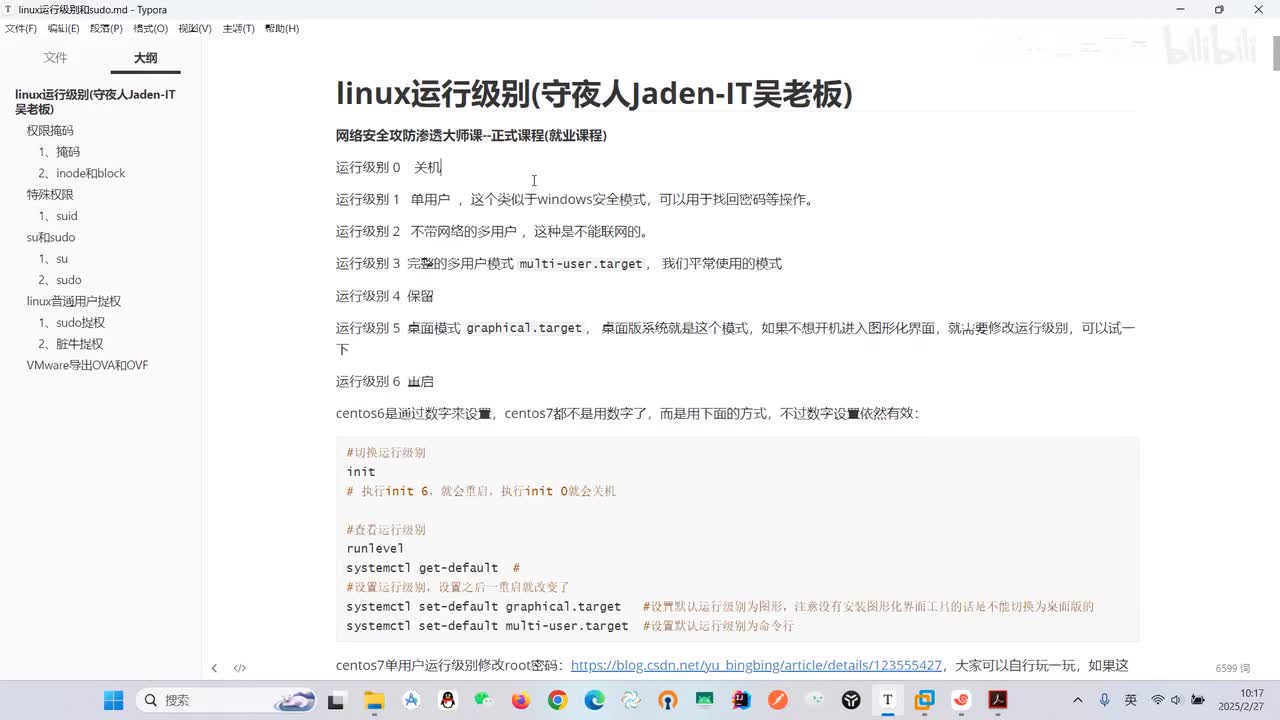Go to outline item 2、脏牛提权
This screenshot has height=720, width=1280.
point(71,344)
